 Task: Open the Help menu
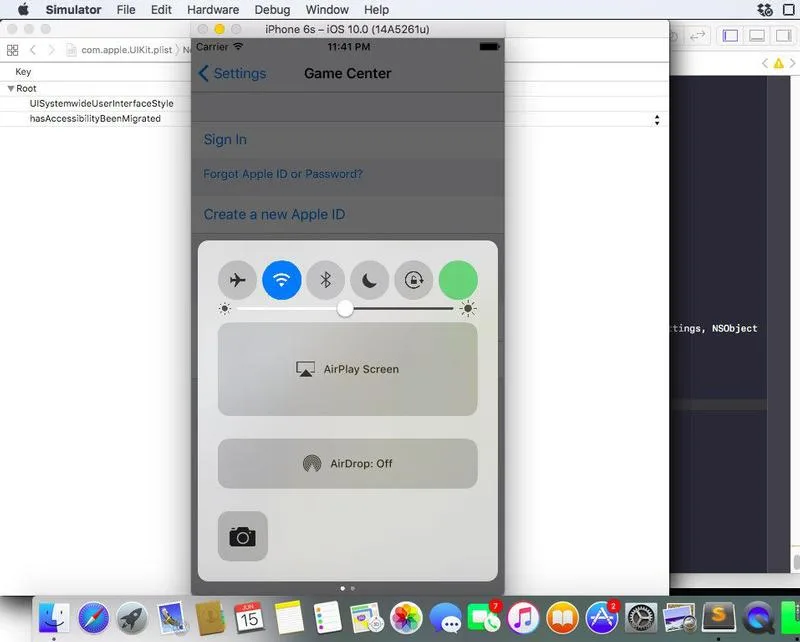click(376, 10)
